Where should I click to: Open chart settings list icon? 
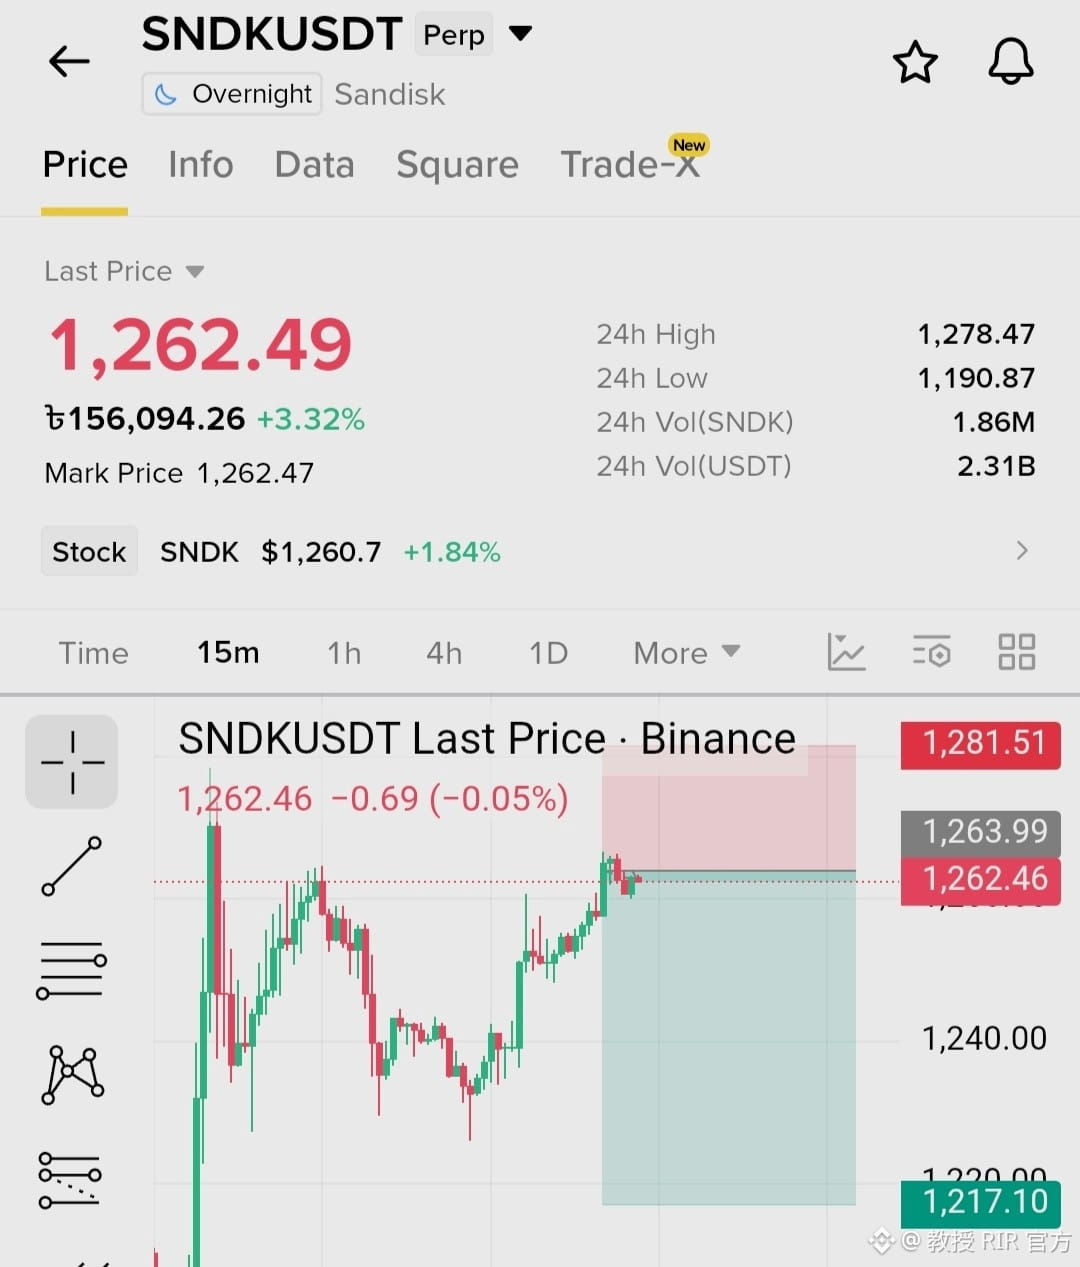click(x=931, y=652)
